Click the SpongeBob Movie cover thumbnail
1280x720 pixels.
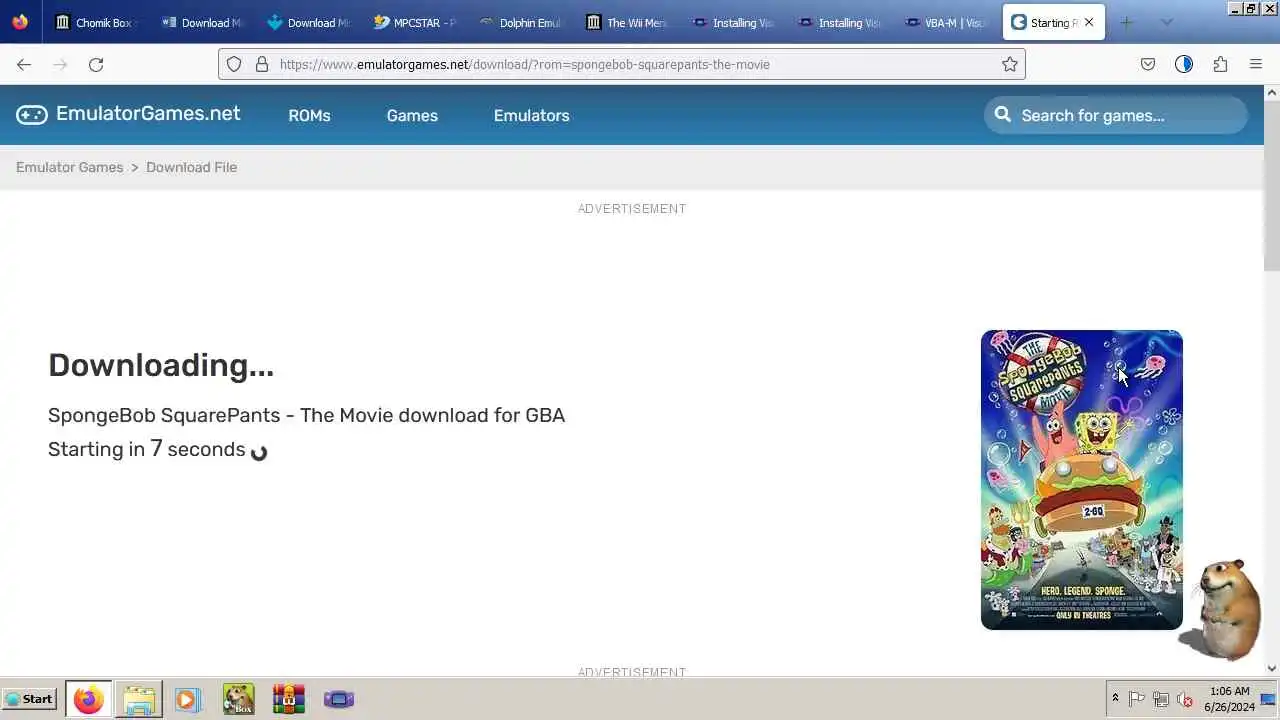click(x=1081, y=480)
